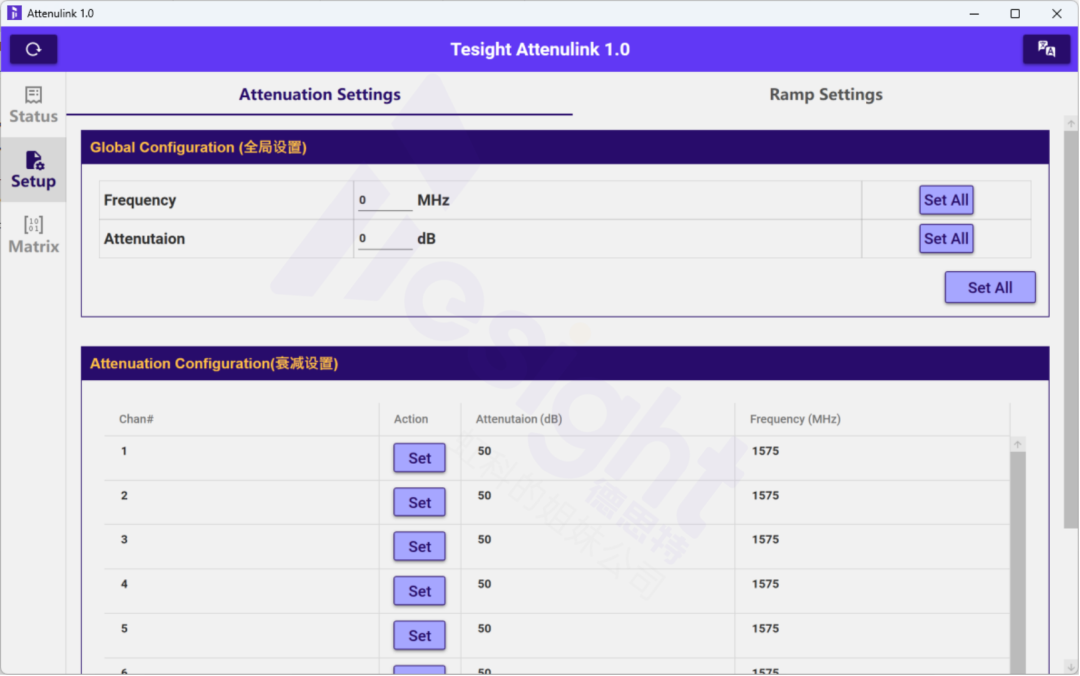Image resolution: width=1080 pixels, height=676 pixels.
Task: Click Set for channel 3
Action: tap(419, 546)
